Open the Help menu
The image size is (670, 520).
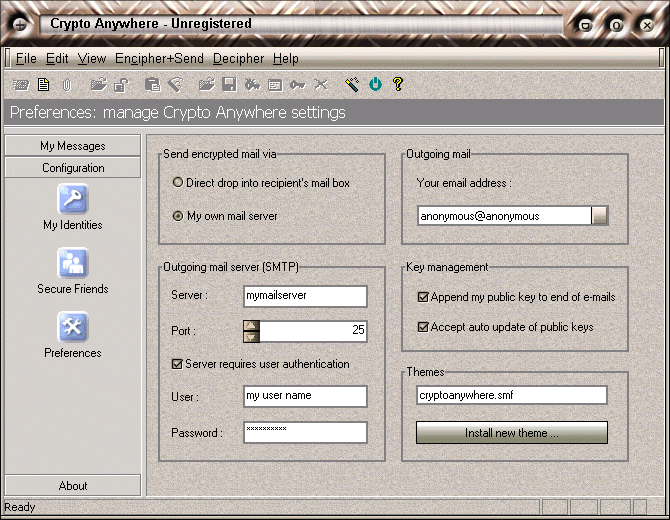(285, 59)
